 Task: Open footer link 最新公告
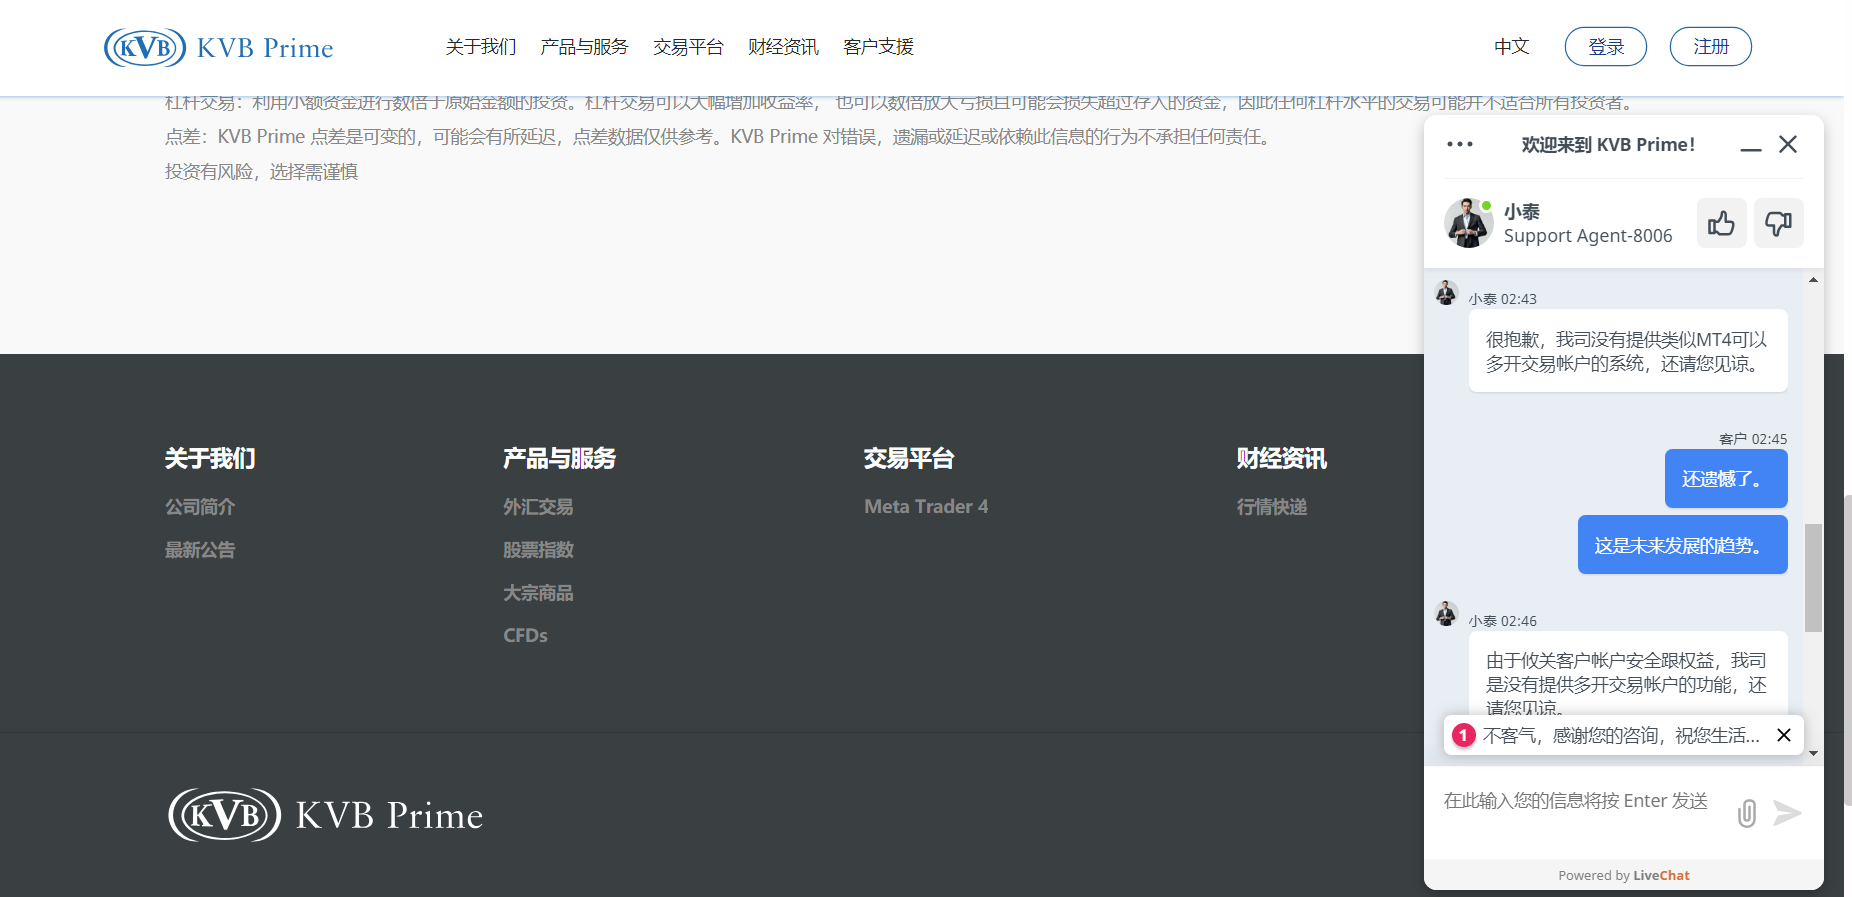click(200, 550)
